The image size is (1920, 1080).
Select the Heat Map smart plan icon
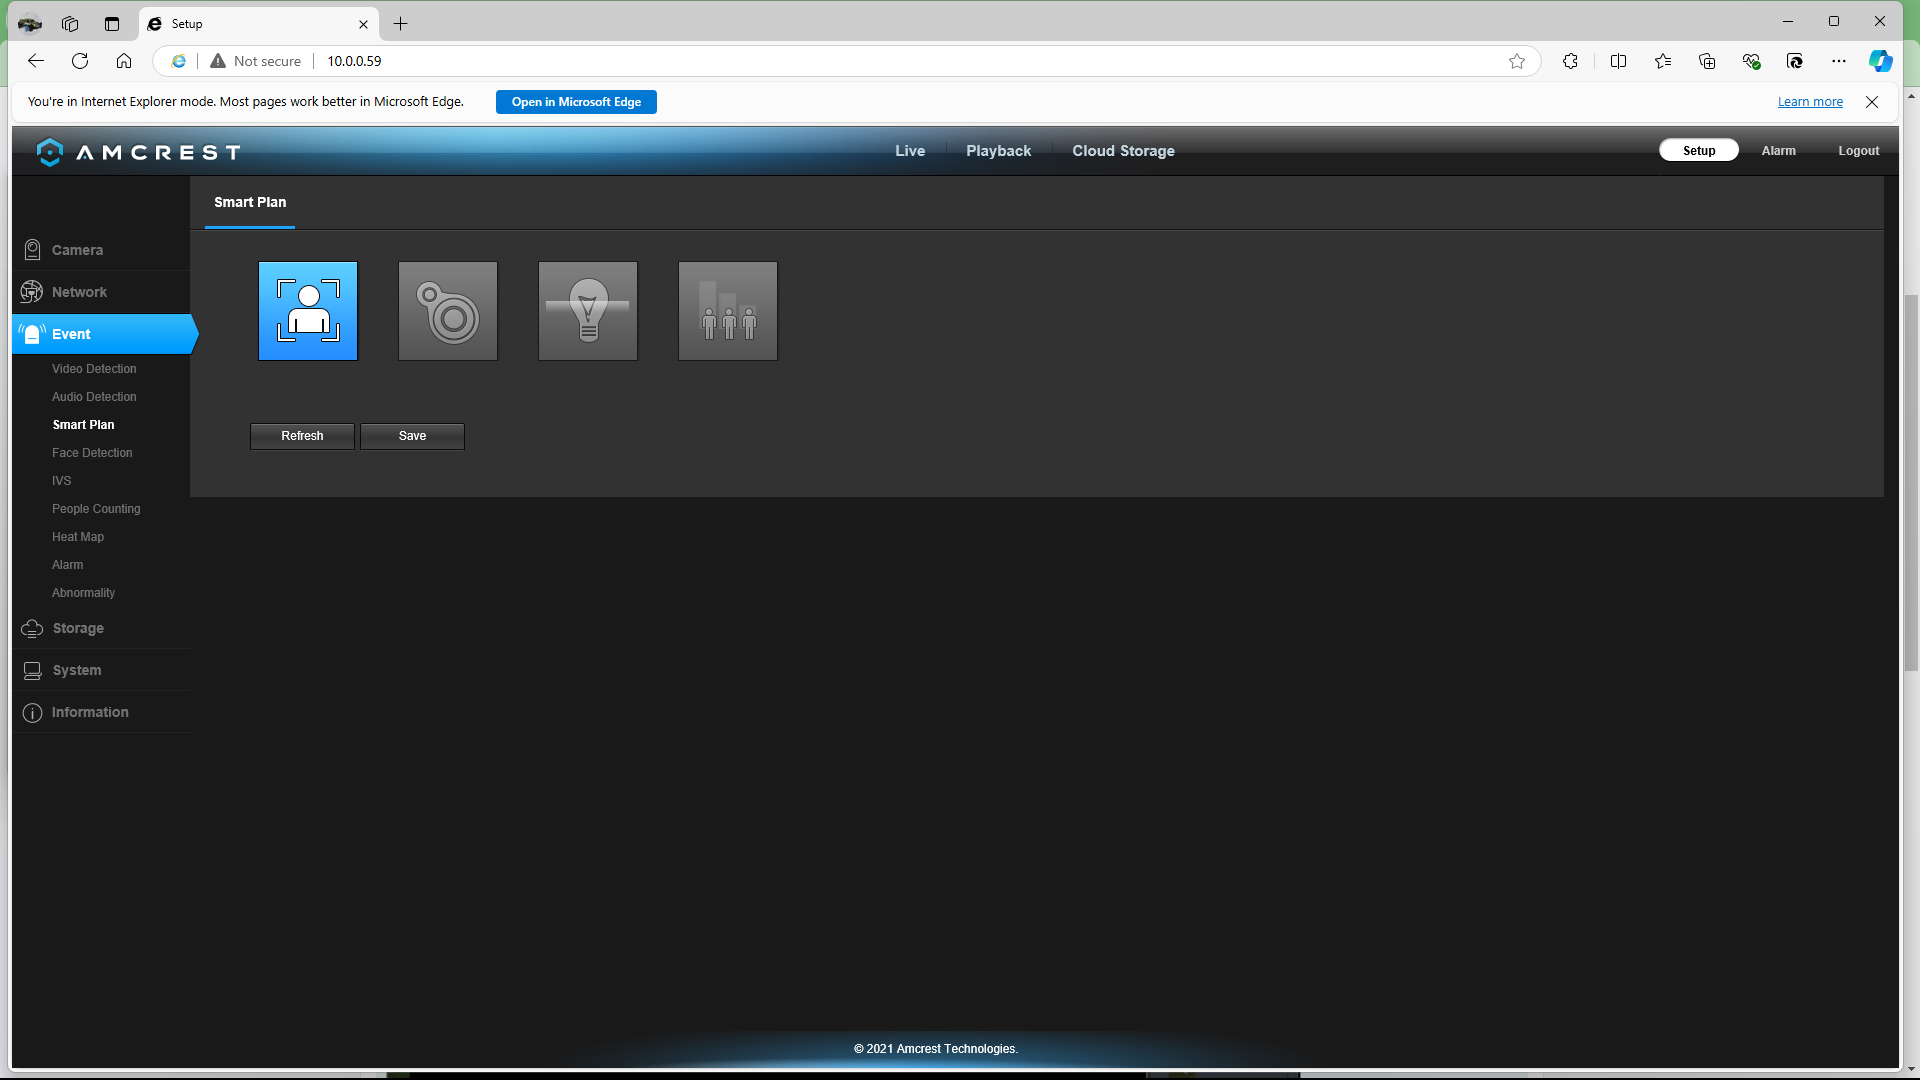pos(448,311)
